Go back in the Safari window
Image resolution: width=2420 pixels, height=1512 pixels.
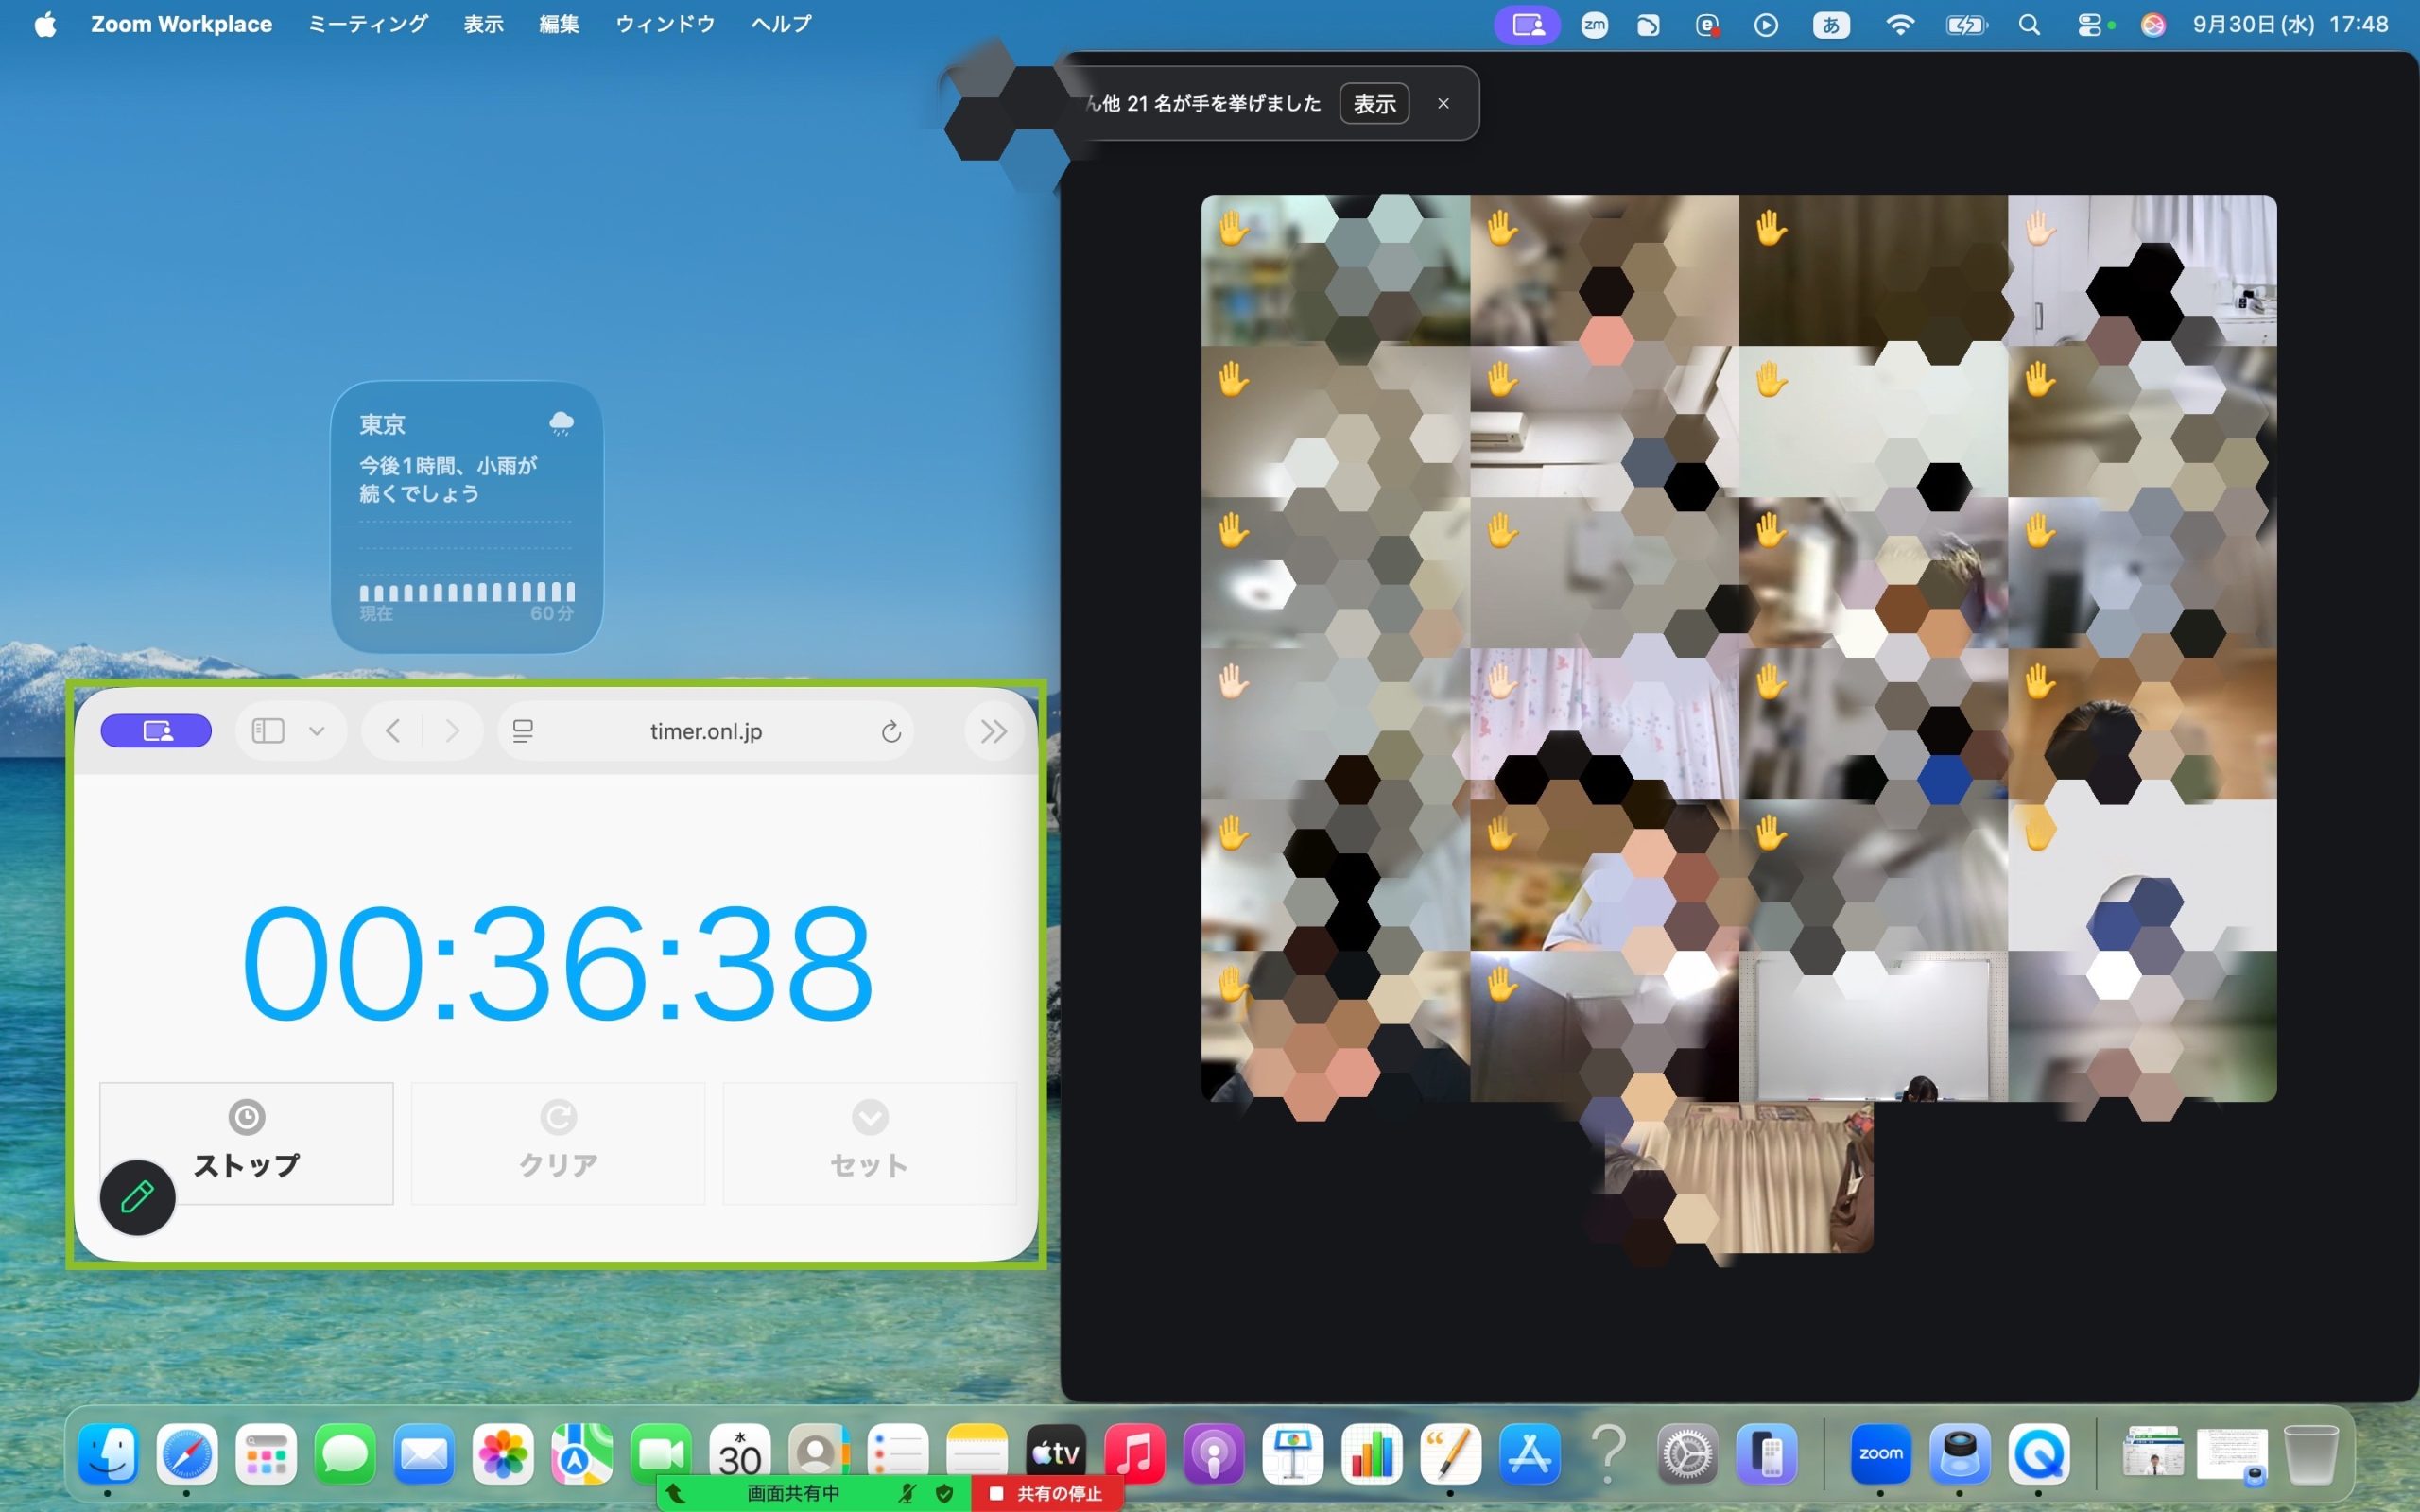click(x=393, y=732)
